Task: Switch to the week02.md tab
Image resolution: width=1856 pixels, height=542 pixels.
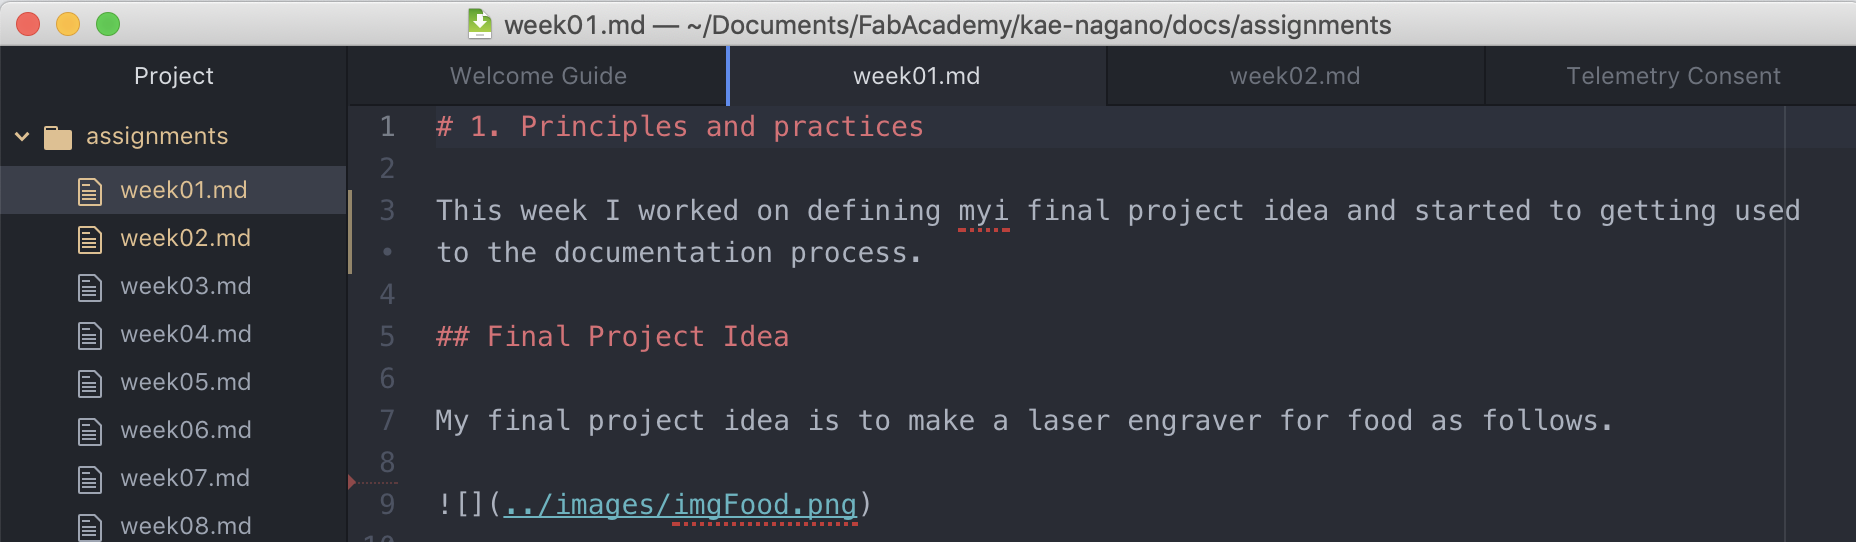Action: pyautogui.click(x=1294, y=76)
